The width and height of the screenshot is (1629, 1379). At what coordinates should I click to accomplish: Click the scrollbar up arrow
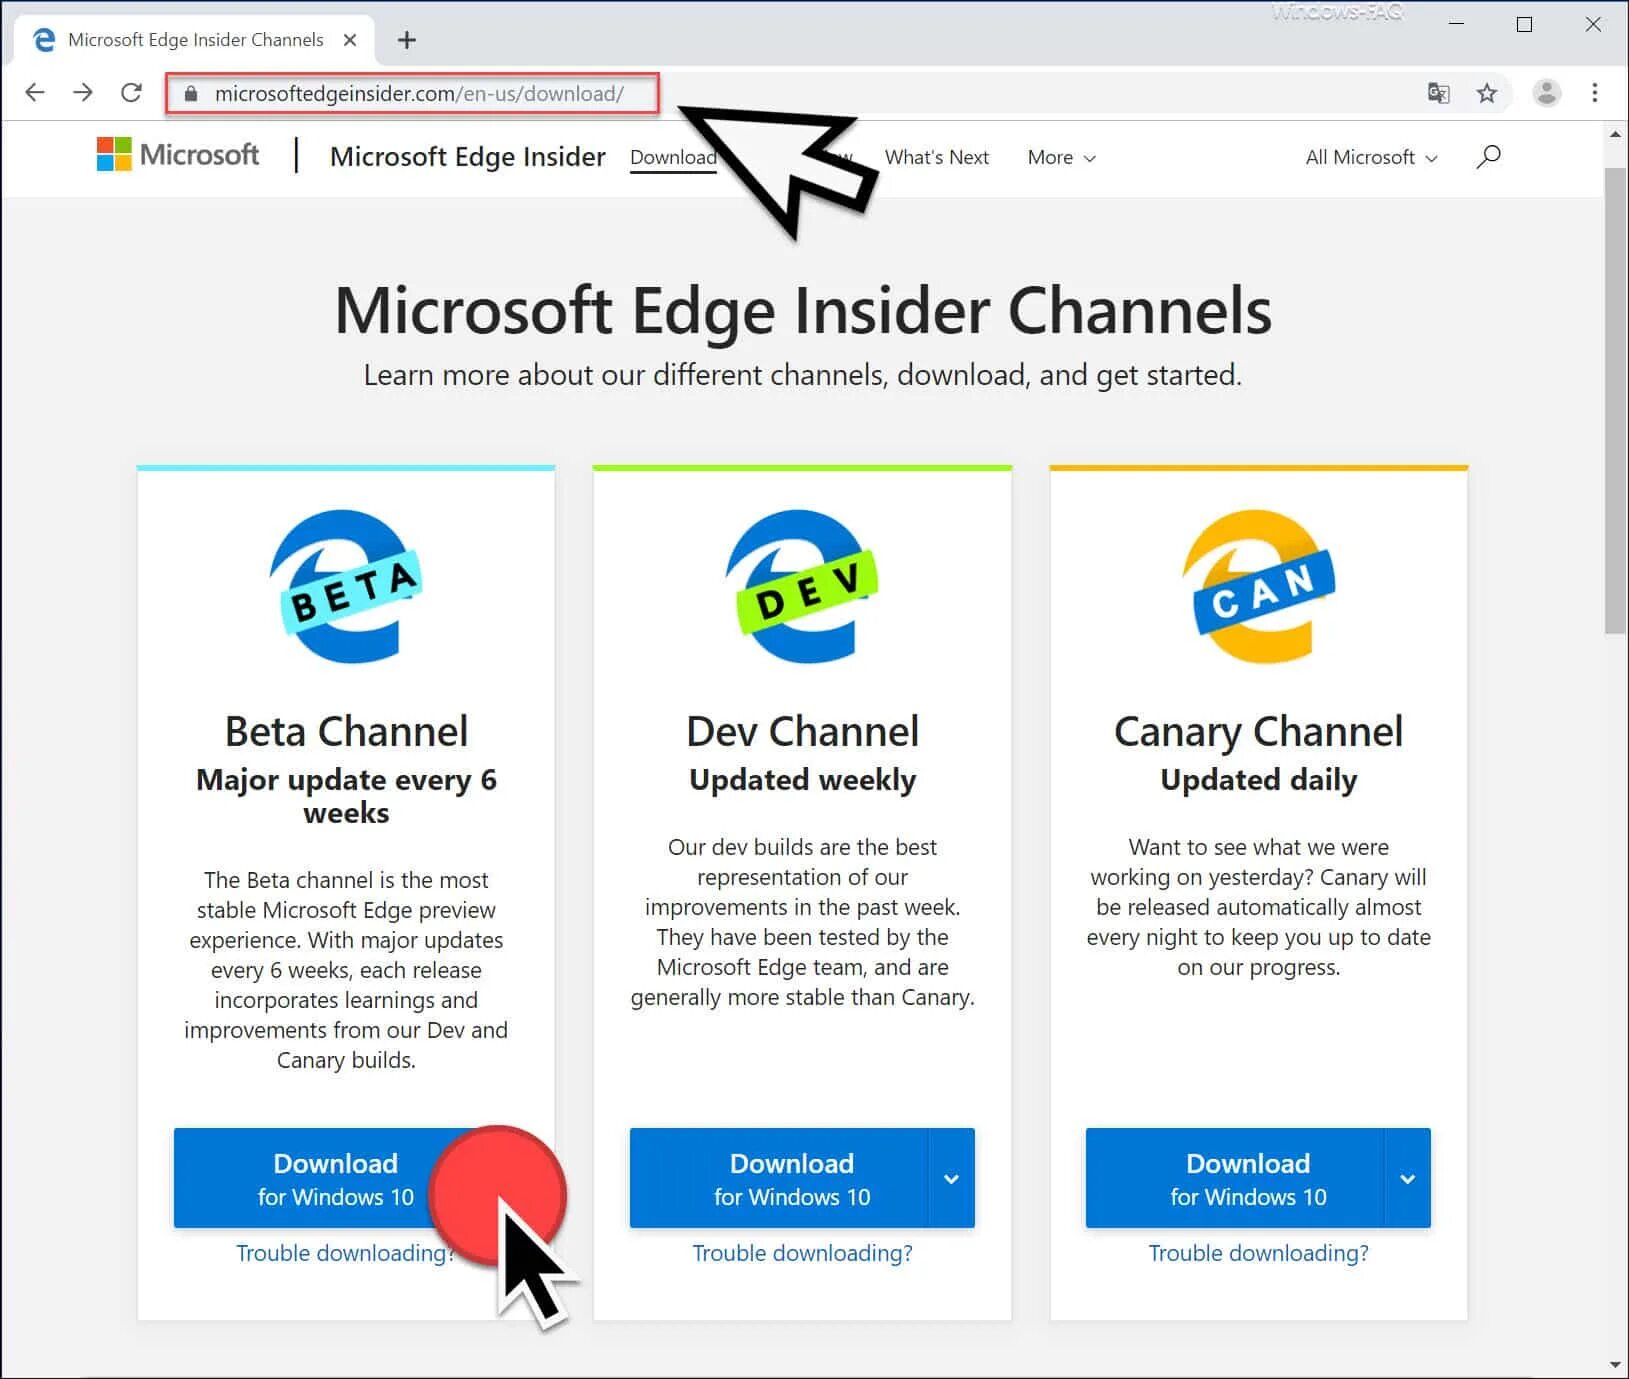pyautogui.click(x=1615, y=134)
